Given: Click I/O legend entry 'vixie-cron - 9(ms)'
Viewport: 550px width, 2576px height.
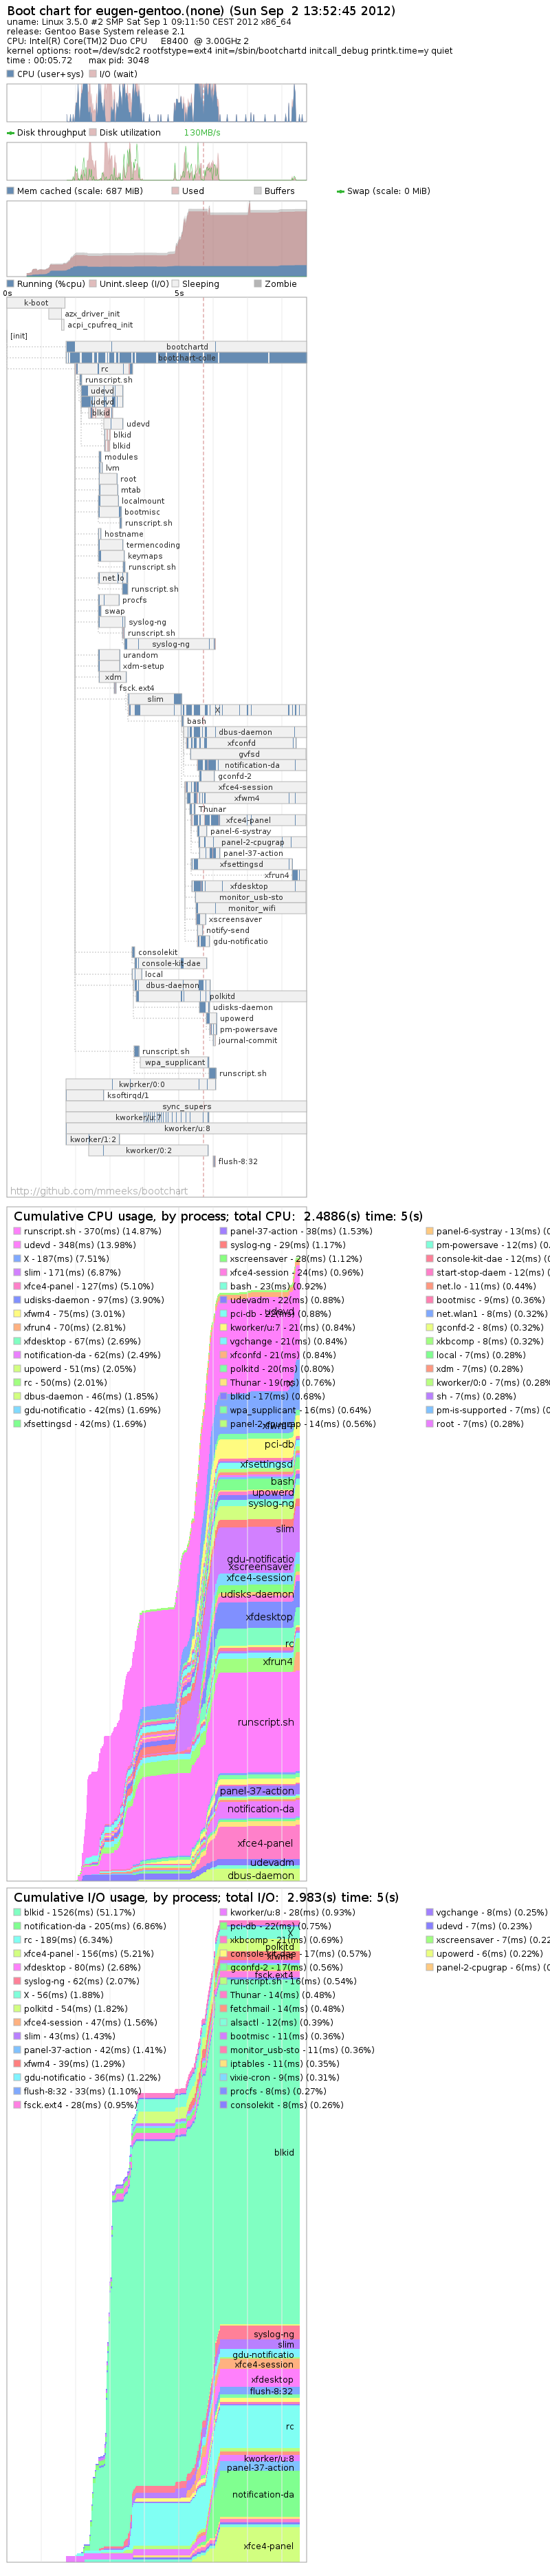Looking at the screenshot, I should 279,2077.
